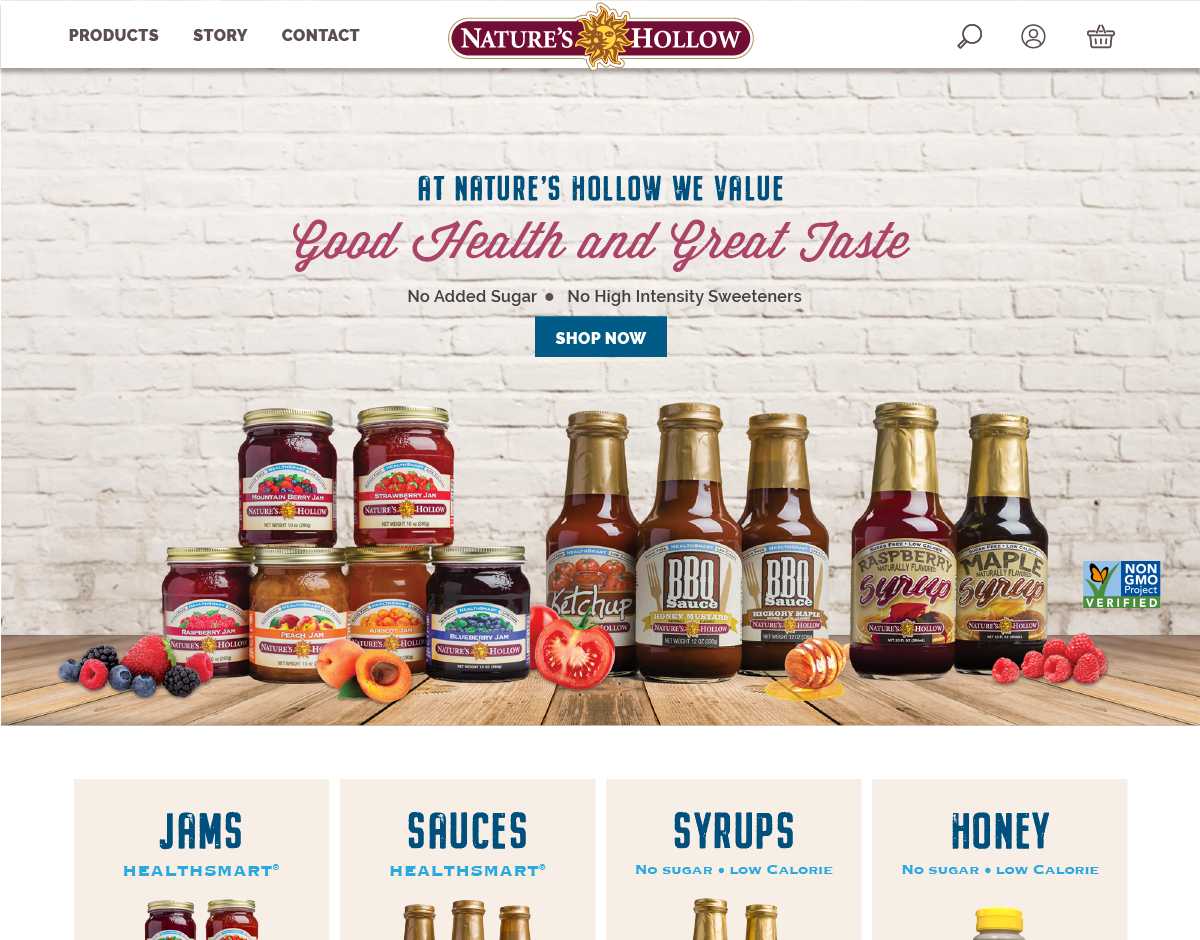
Task: Click the Non GMO Project Verified badge
Action: 1121,584
